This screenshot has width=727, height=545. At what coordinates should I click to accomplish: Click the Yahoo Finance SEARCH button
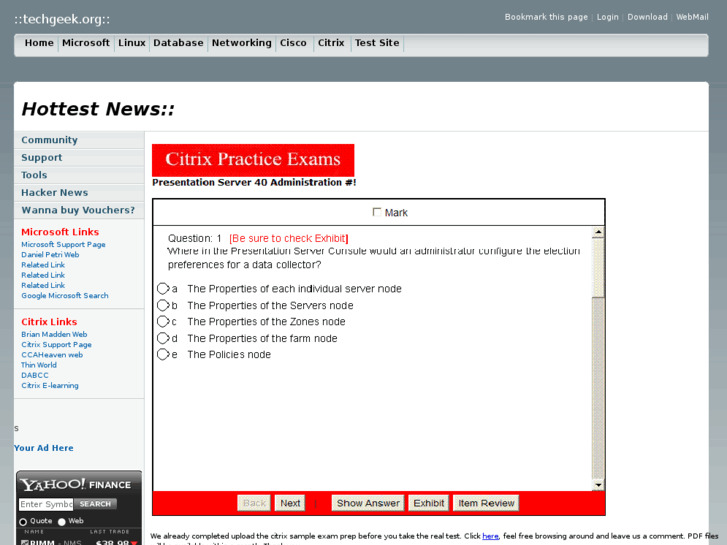pyautogui.click(x=95, y=504)
